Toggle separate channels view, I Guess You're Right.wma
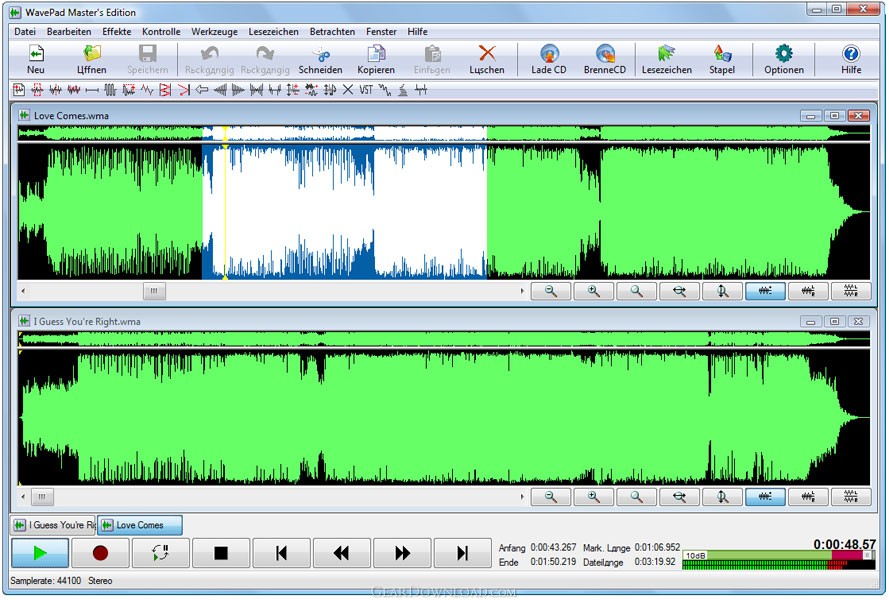889x600 pixels. coord(851,497)
